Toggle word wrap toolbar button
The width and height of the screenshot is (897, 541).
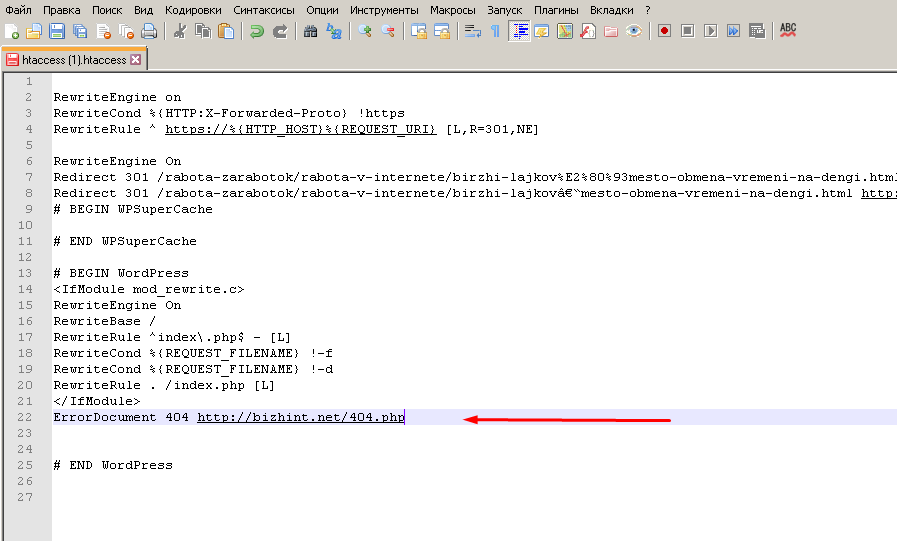(473, 31)
